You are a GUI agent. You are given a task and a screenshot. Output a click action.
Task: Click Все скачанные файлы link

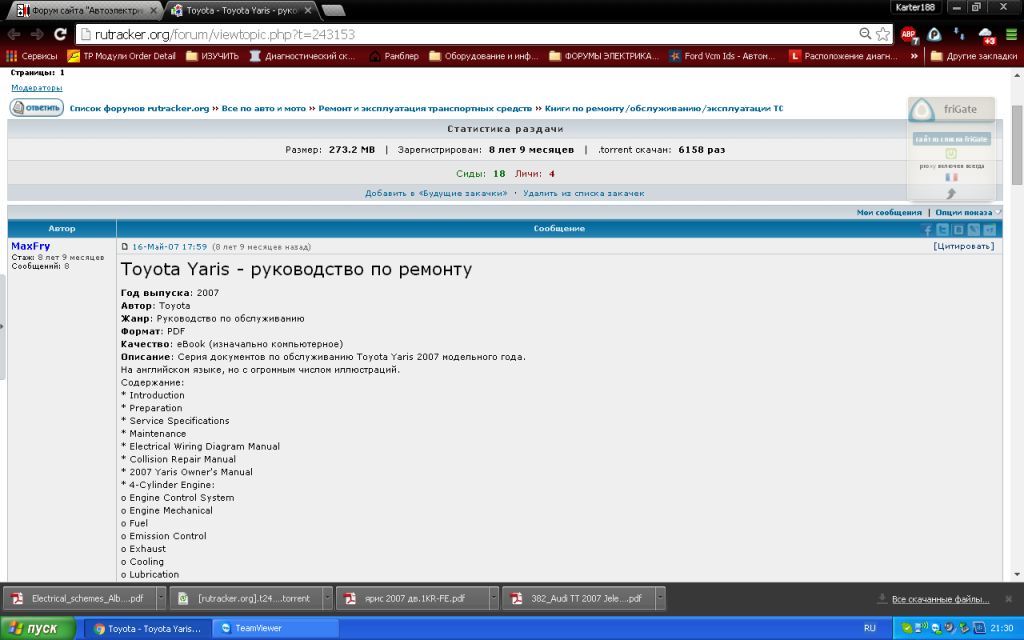[x=940, y=599]
